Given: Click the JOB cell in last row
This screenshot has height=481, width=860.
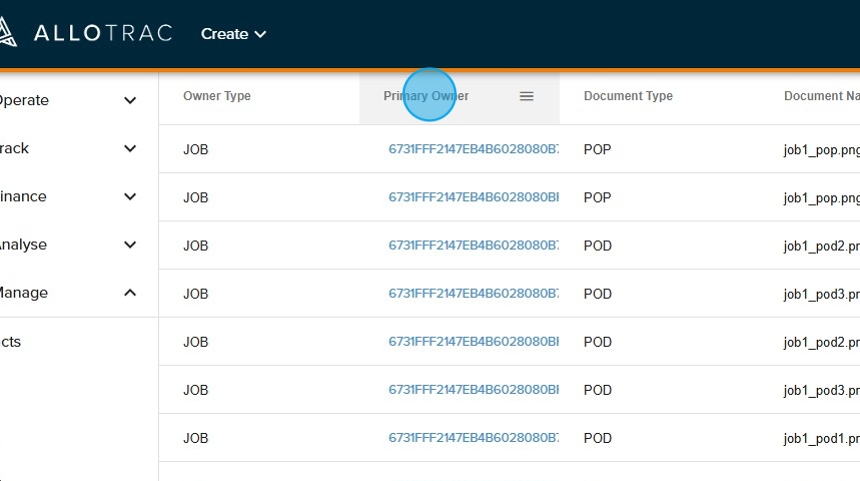Looking at the screenshot, I should click(x=196, y=438).
